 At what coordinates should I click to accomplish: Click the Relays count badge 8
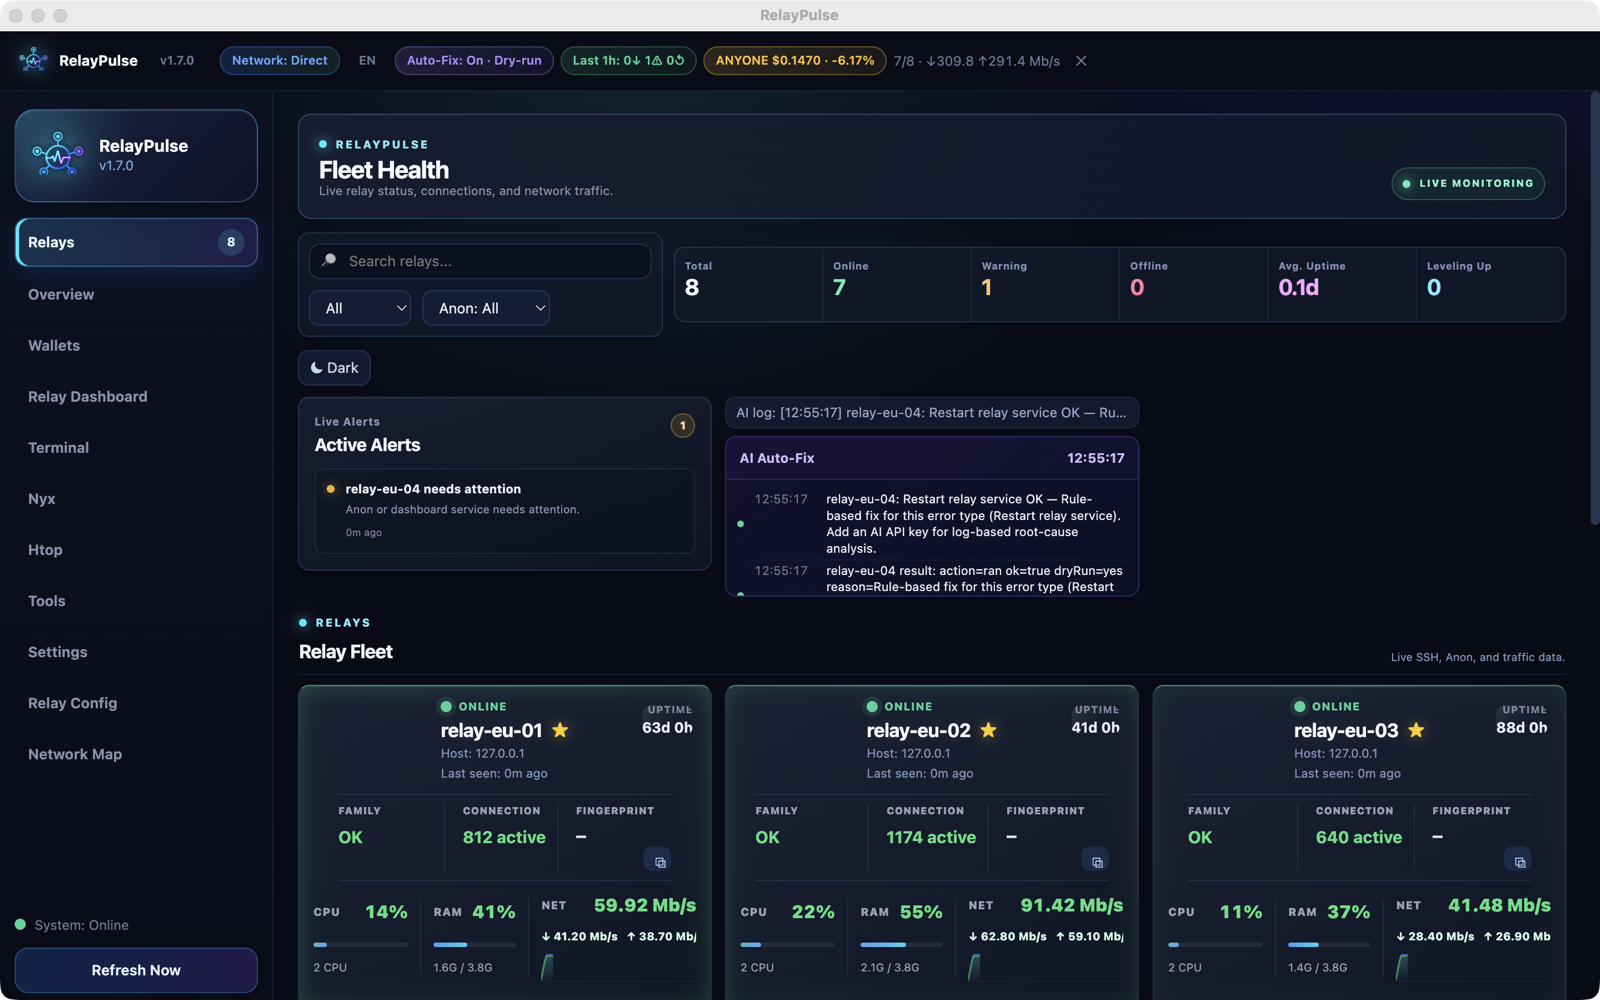[231, 242]
